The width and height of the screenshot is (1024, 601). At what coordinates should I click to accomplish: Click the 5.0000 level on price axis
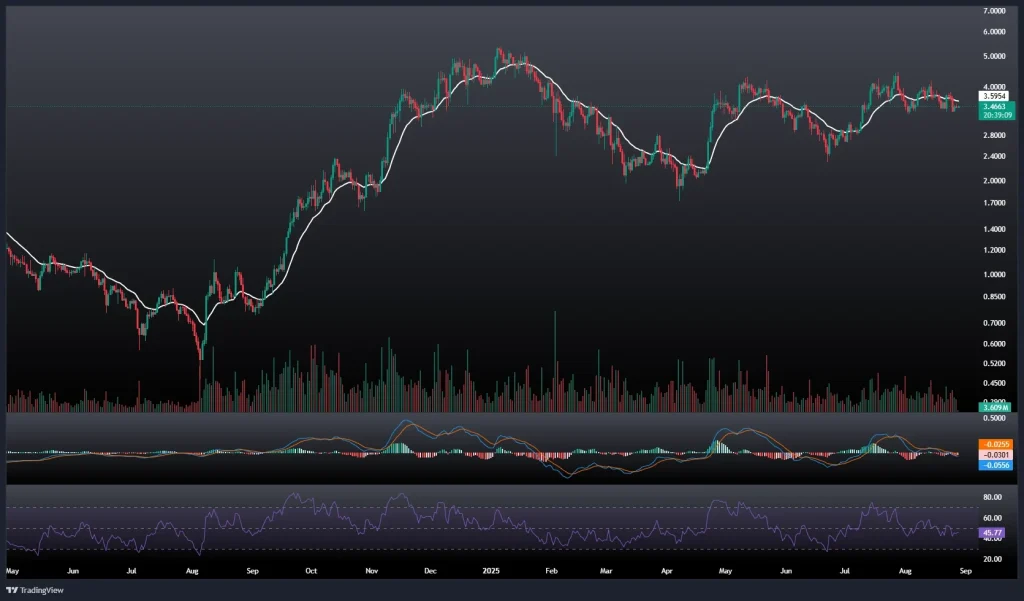tap(994, 57)
